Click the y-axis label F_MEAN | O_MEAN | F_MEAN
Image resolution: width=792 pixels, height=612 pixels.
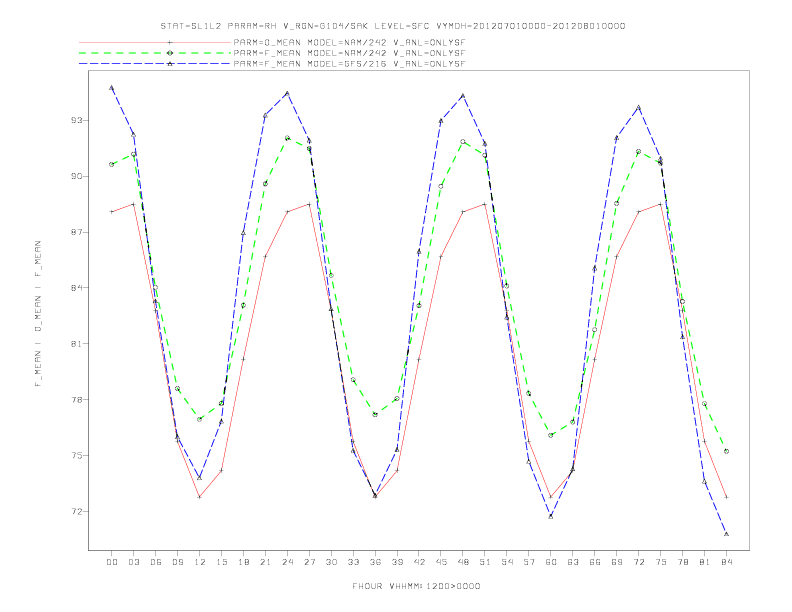pos(38,314)
